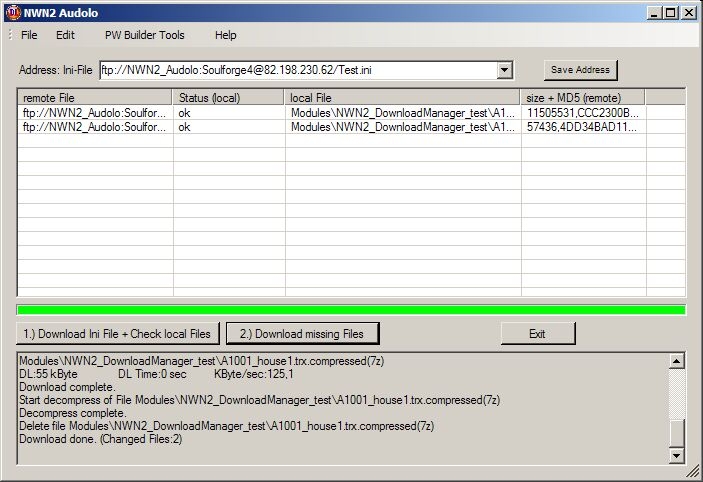Click Download Ini File + Check local Files
Image resolution: width=703 pixels, height=482 pixels.
coord(117,333)
